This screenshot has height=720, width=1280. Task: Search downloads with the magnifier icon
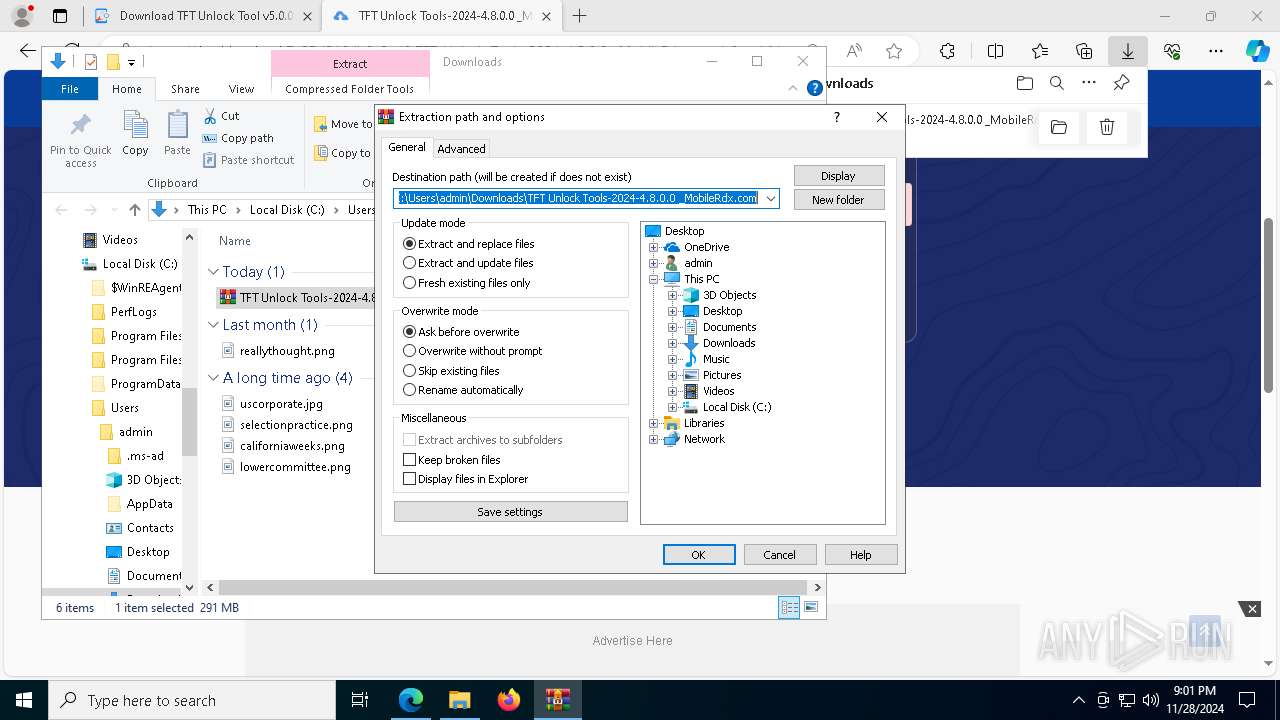[1057, 83]
